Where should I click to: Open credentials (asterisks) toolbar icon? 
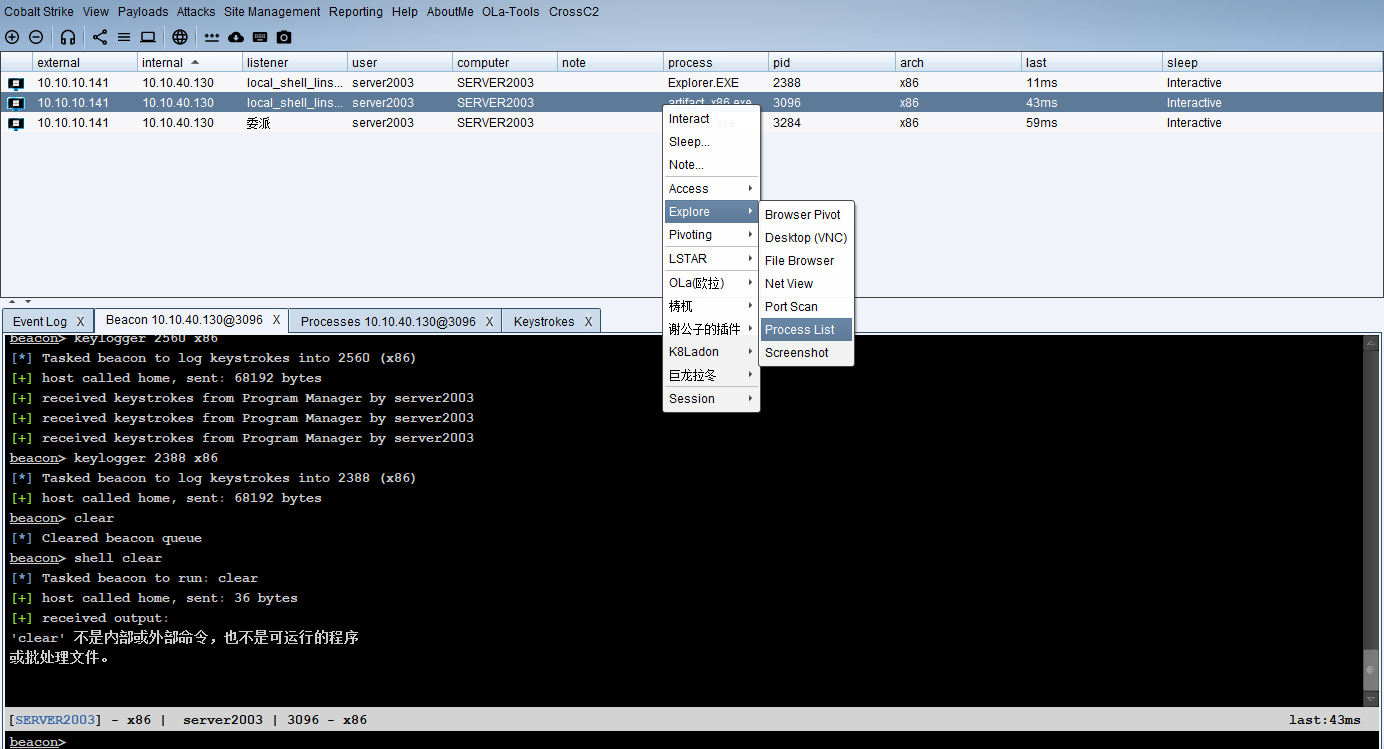(212, 37)
